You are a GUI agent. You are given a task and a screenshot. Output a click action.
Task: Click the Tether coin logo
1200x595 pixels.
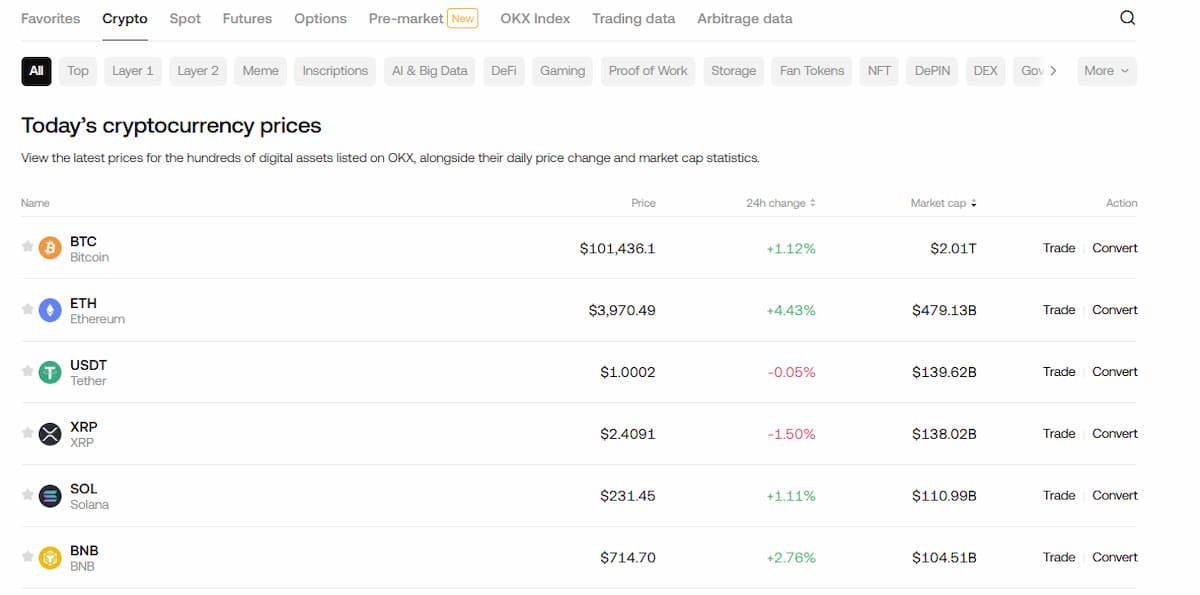pyautogui.click(x=50, y=372)
